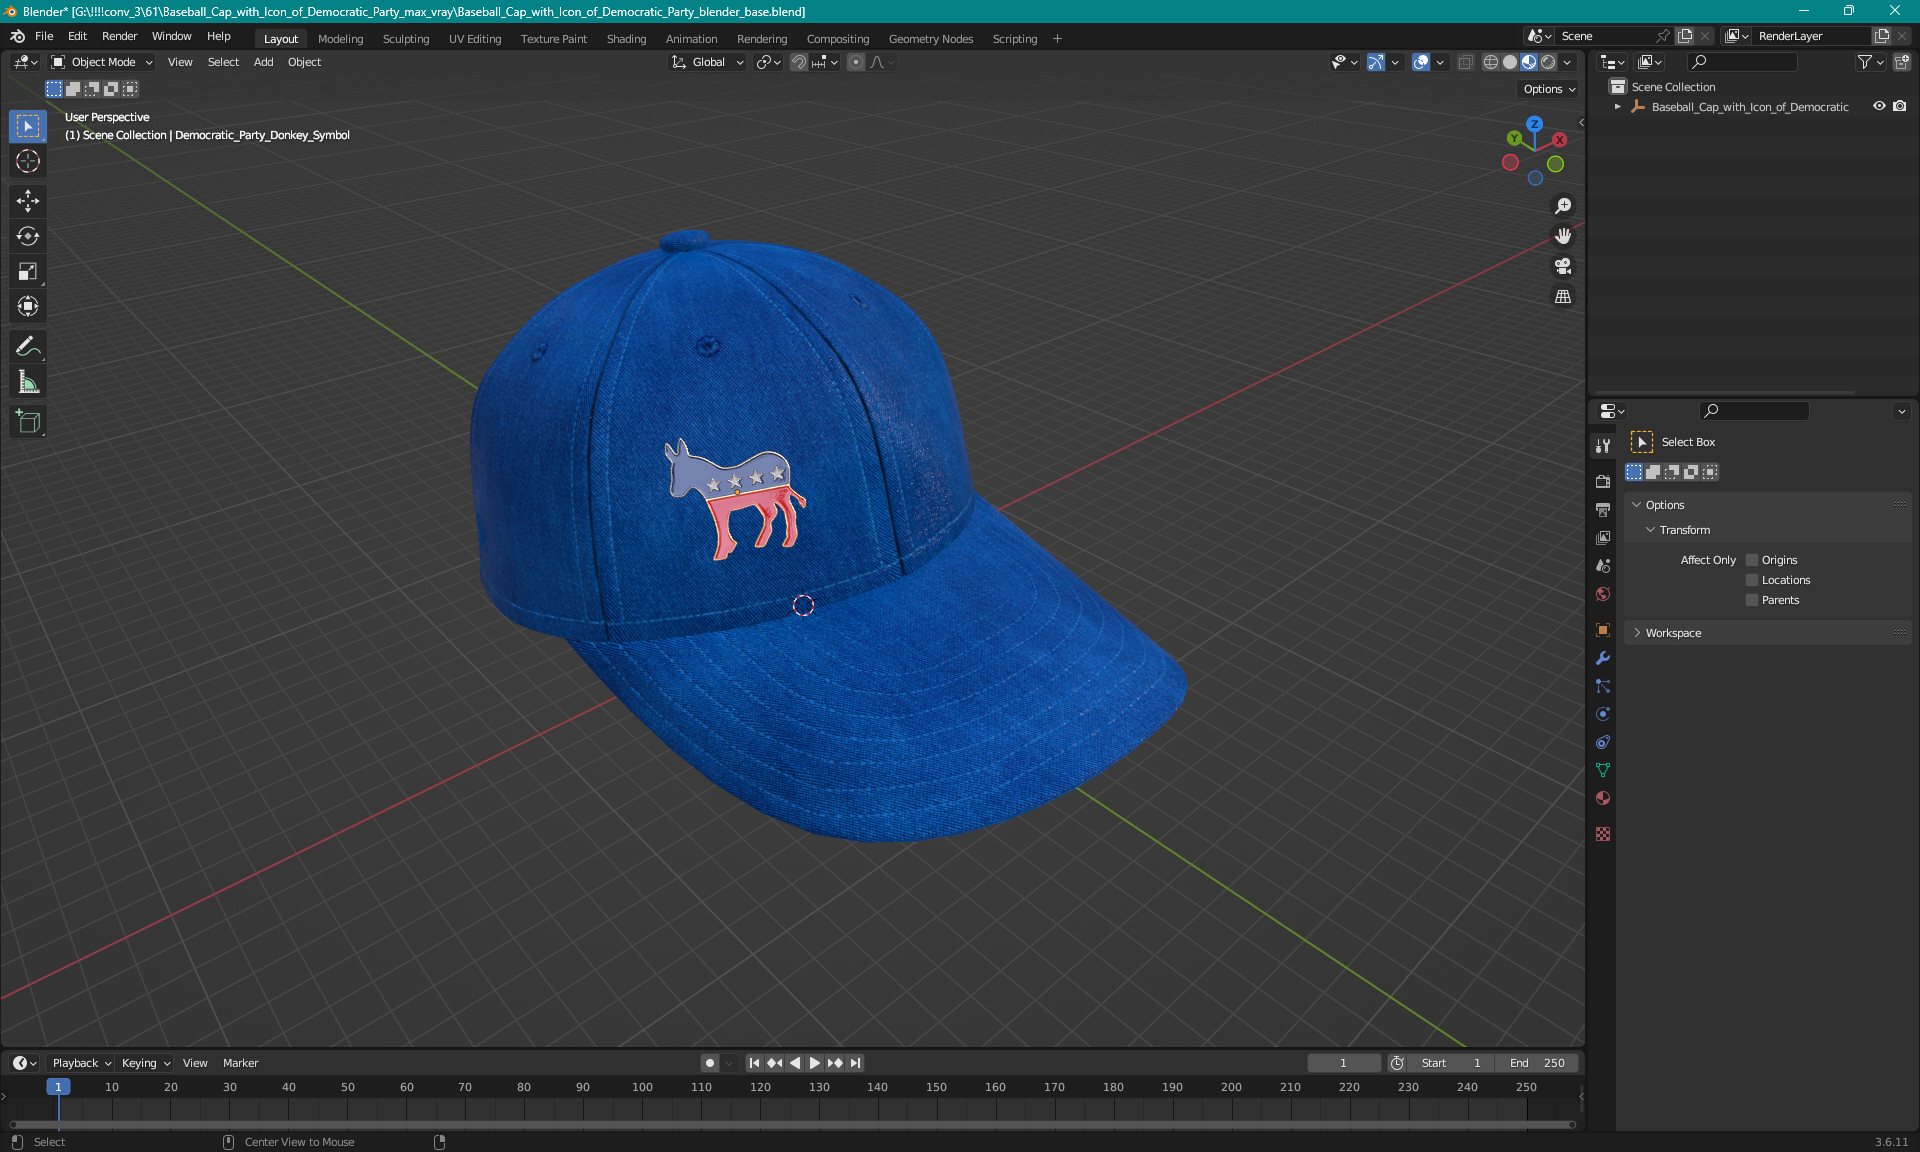Select the Measure tool

point(28,382)
